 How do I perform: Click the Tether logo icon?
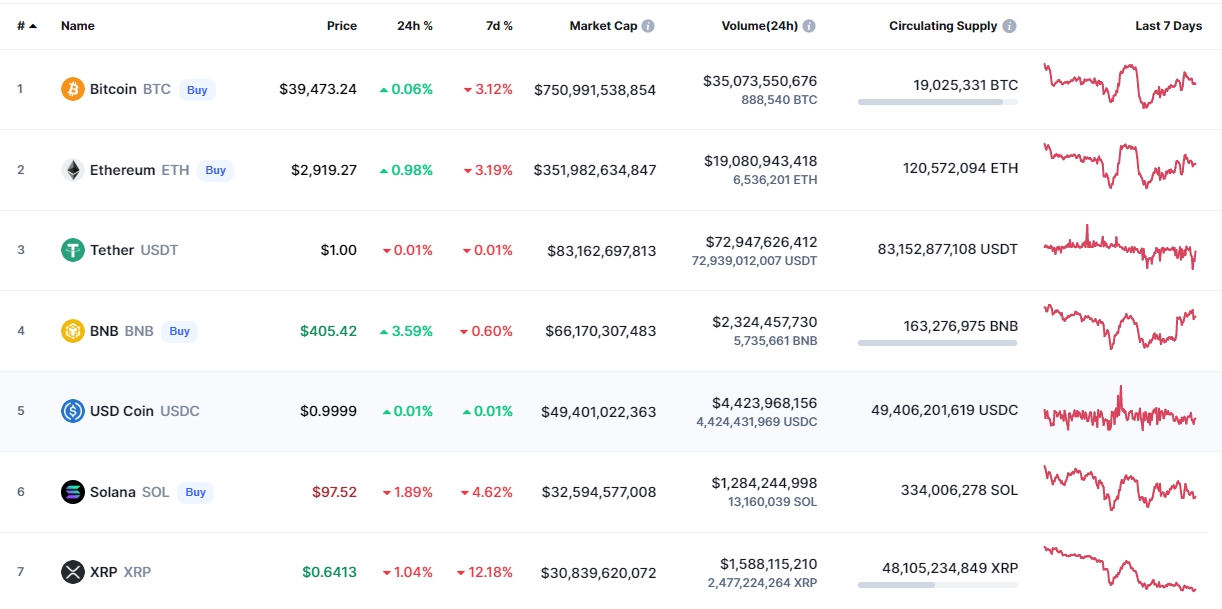pos(73,250)
